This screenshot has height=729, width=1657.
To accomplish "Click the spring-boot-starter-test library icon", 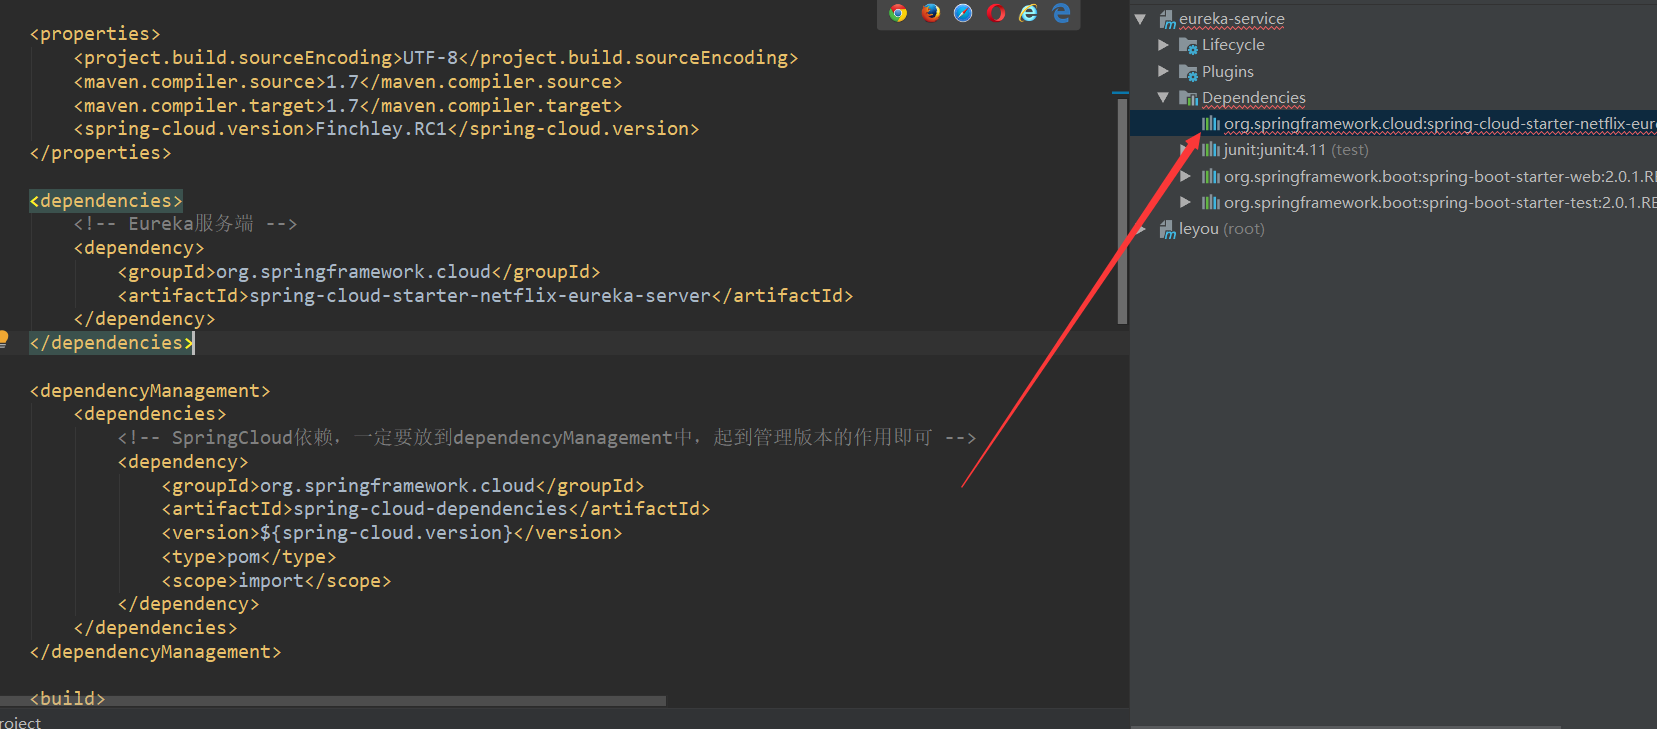I will tap(1210, 202).
